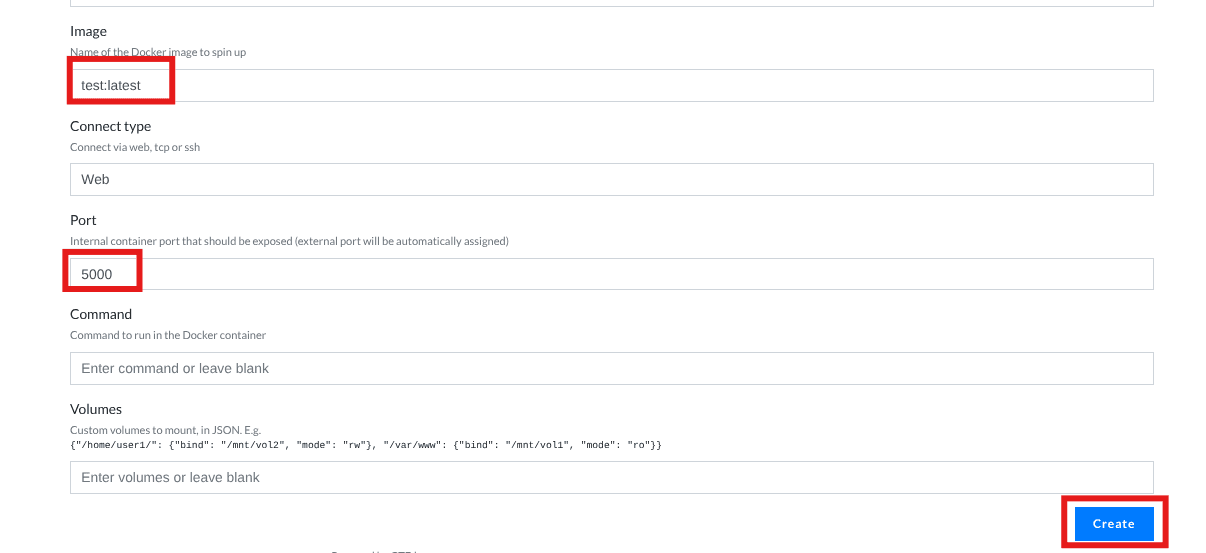Click the 'Connect via web, tcp or ssh' hint
This screenshot has height=553, width=1206.
click(135, 147)
